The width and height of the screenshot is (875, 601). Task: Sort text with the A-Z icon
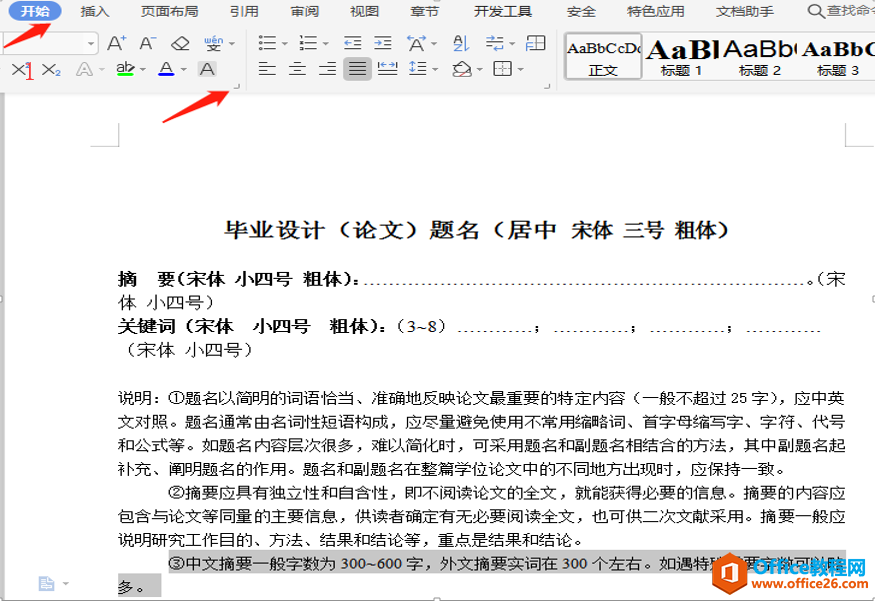tap(461, 43)
